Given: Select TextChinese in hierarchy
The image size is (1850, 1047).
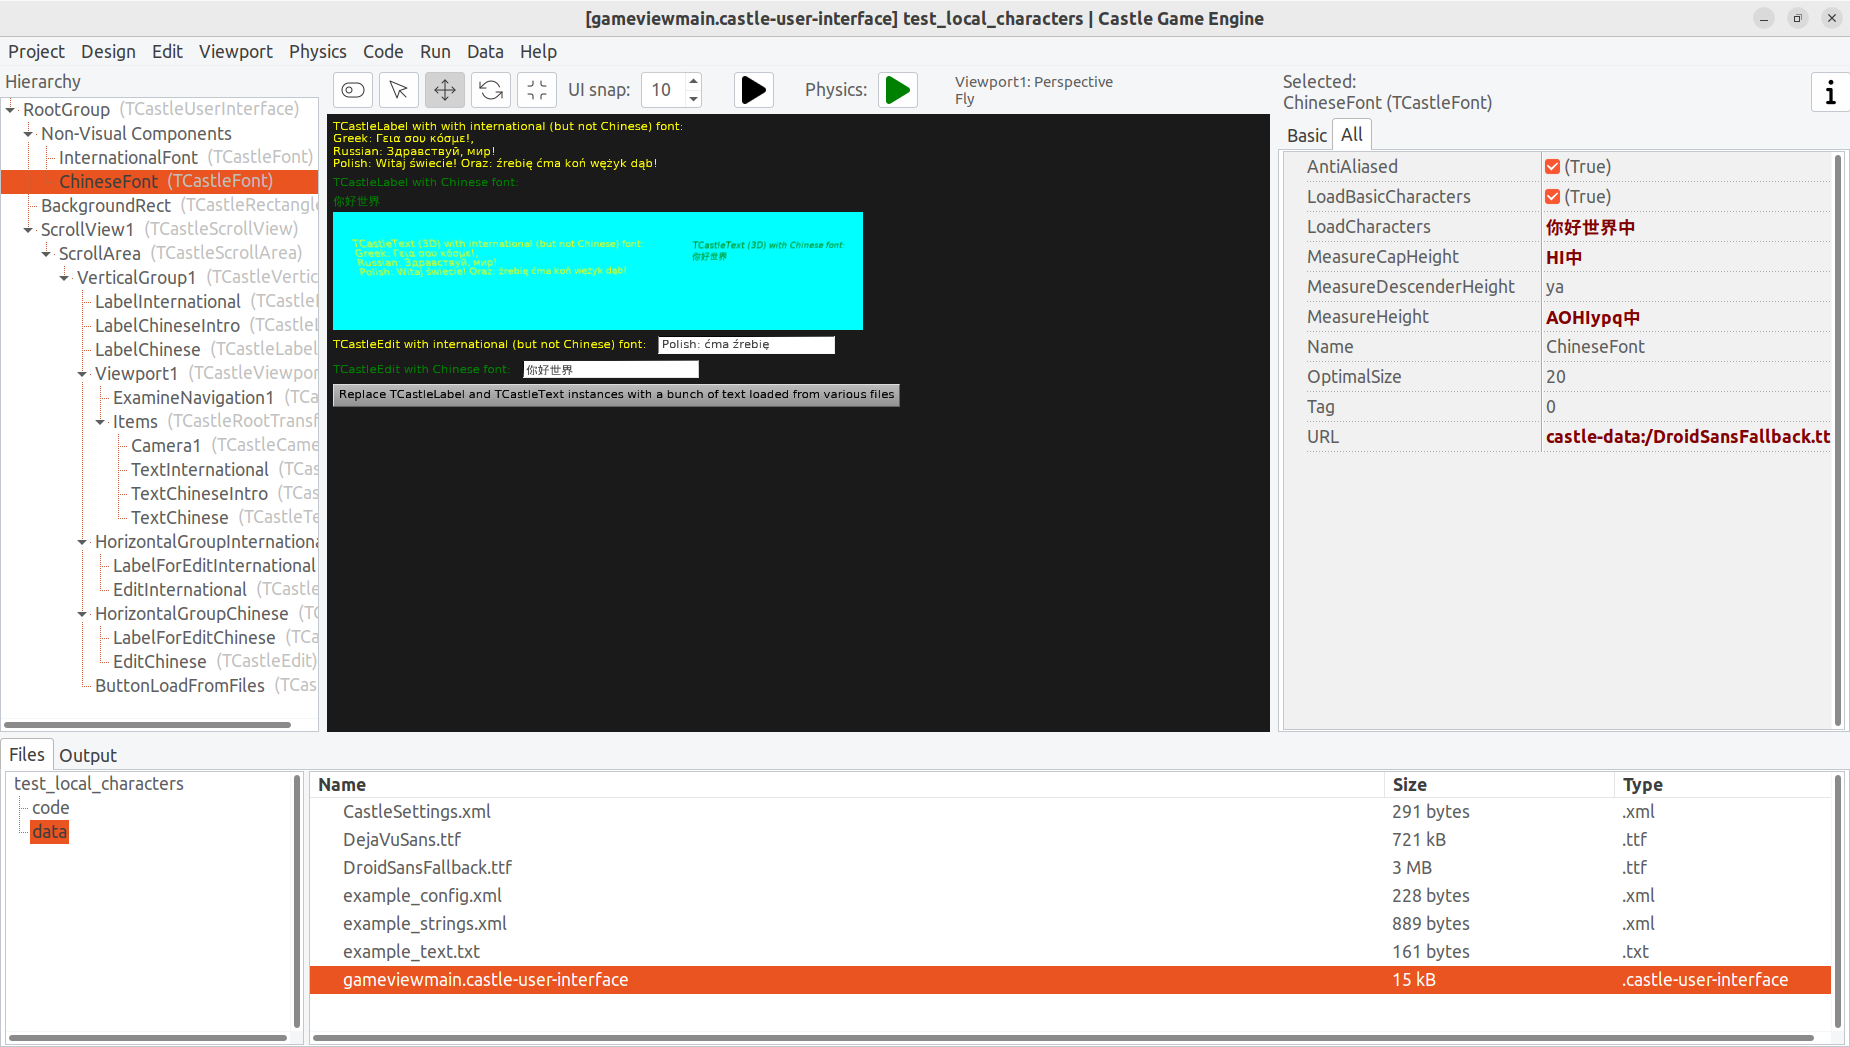Looking at the screenshot, I should coord(179,517).
